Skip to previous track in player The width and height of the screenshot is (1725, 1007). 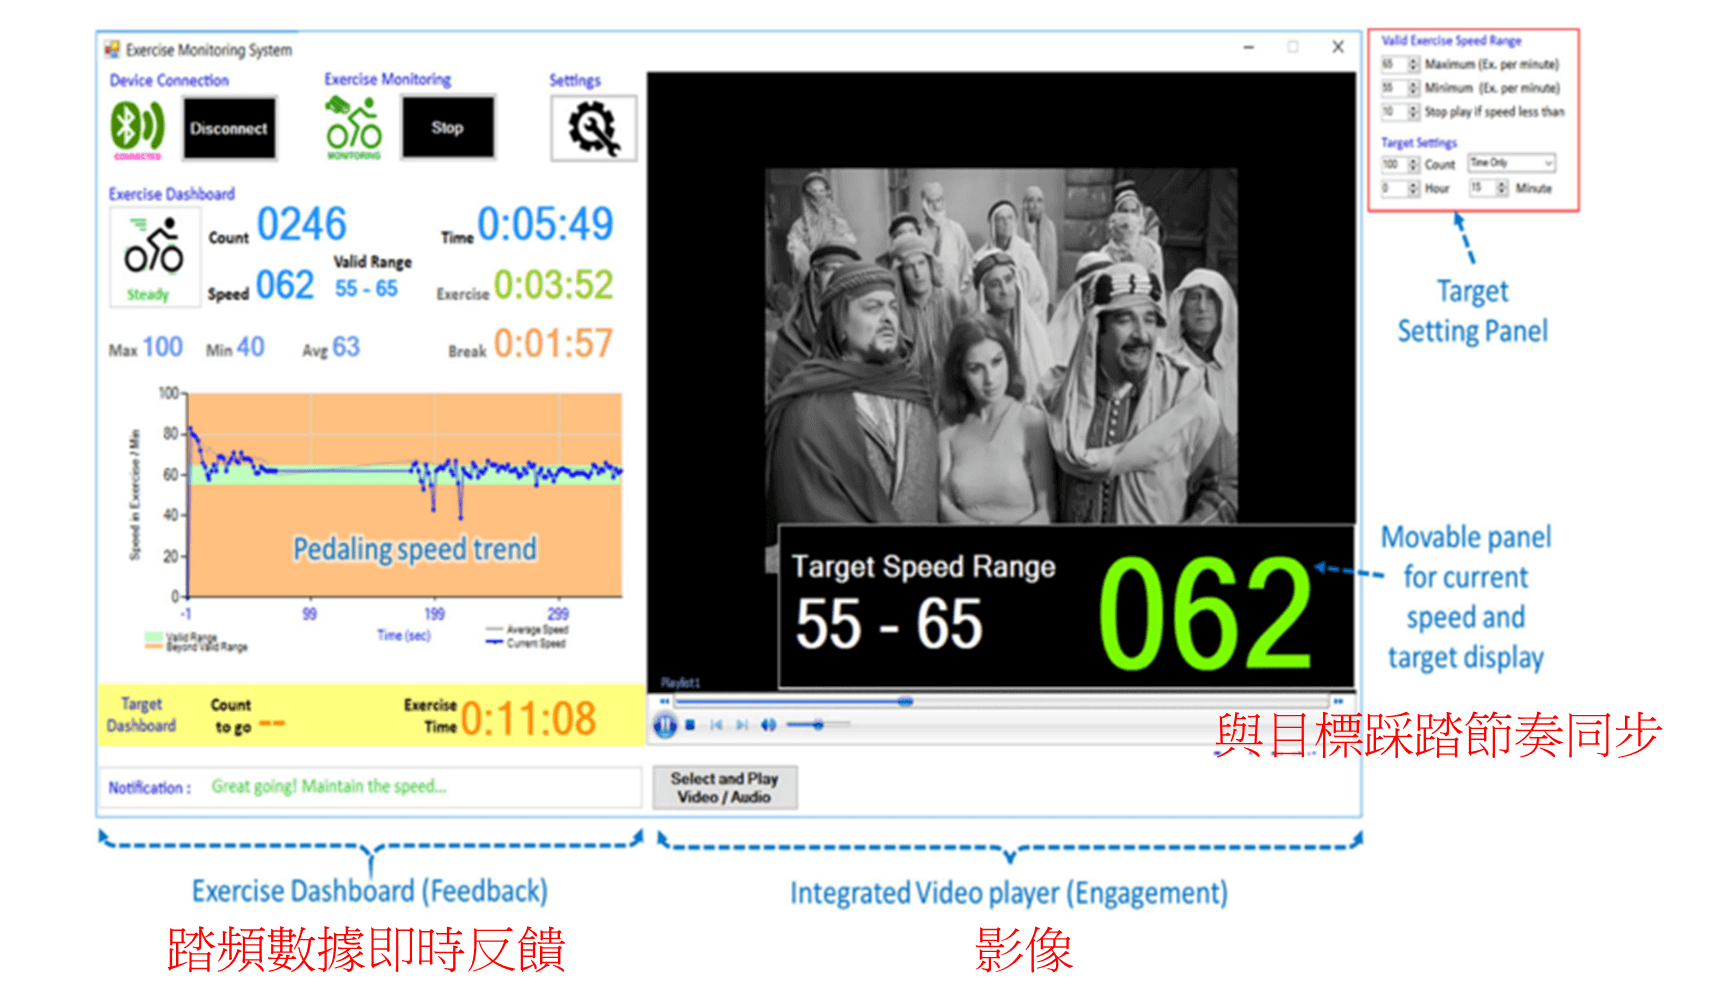716,725
